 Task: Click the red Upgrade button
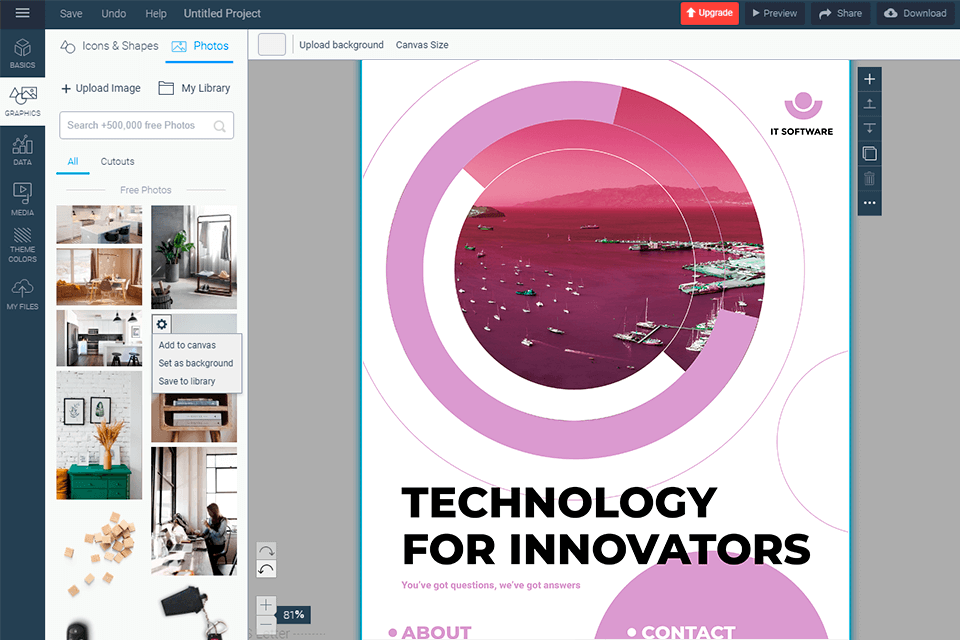point(709,13)
